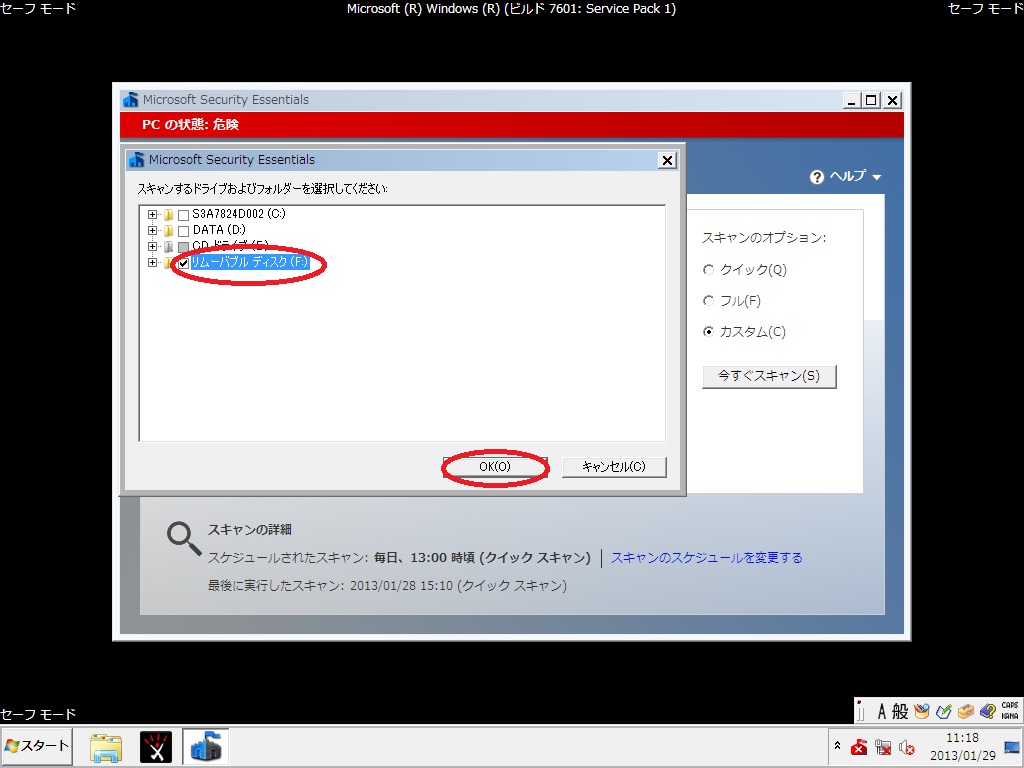The height and width of the screenshot is (768, 1024).
Task: Expand the S3A7824D002 (C:) drive node
Action: coord(152,214)
